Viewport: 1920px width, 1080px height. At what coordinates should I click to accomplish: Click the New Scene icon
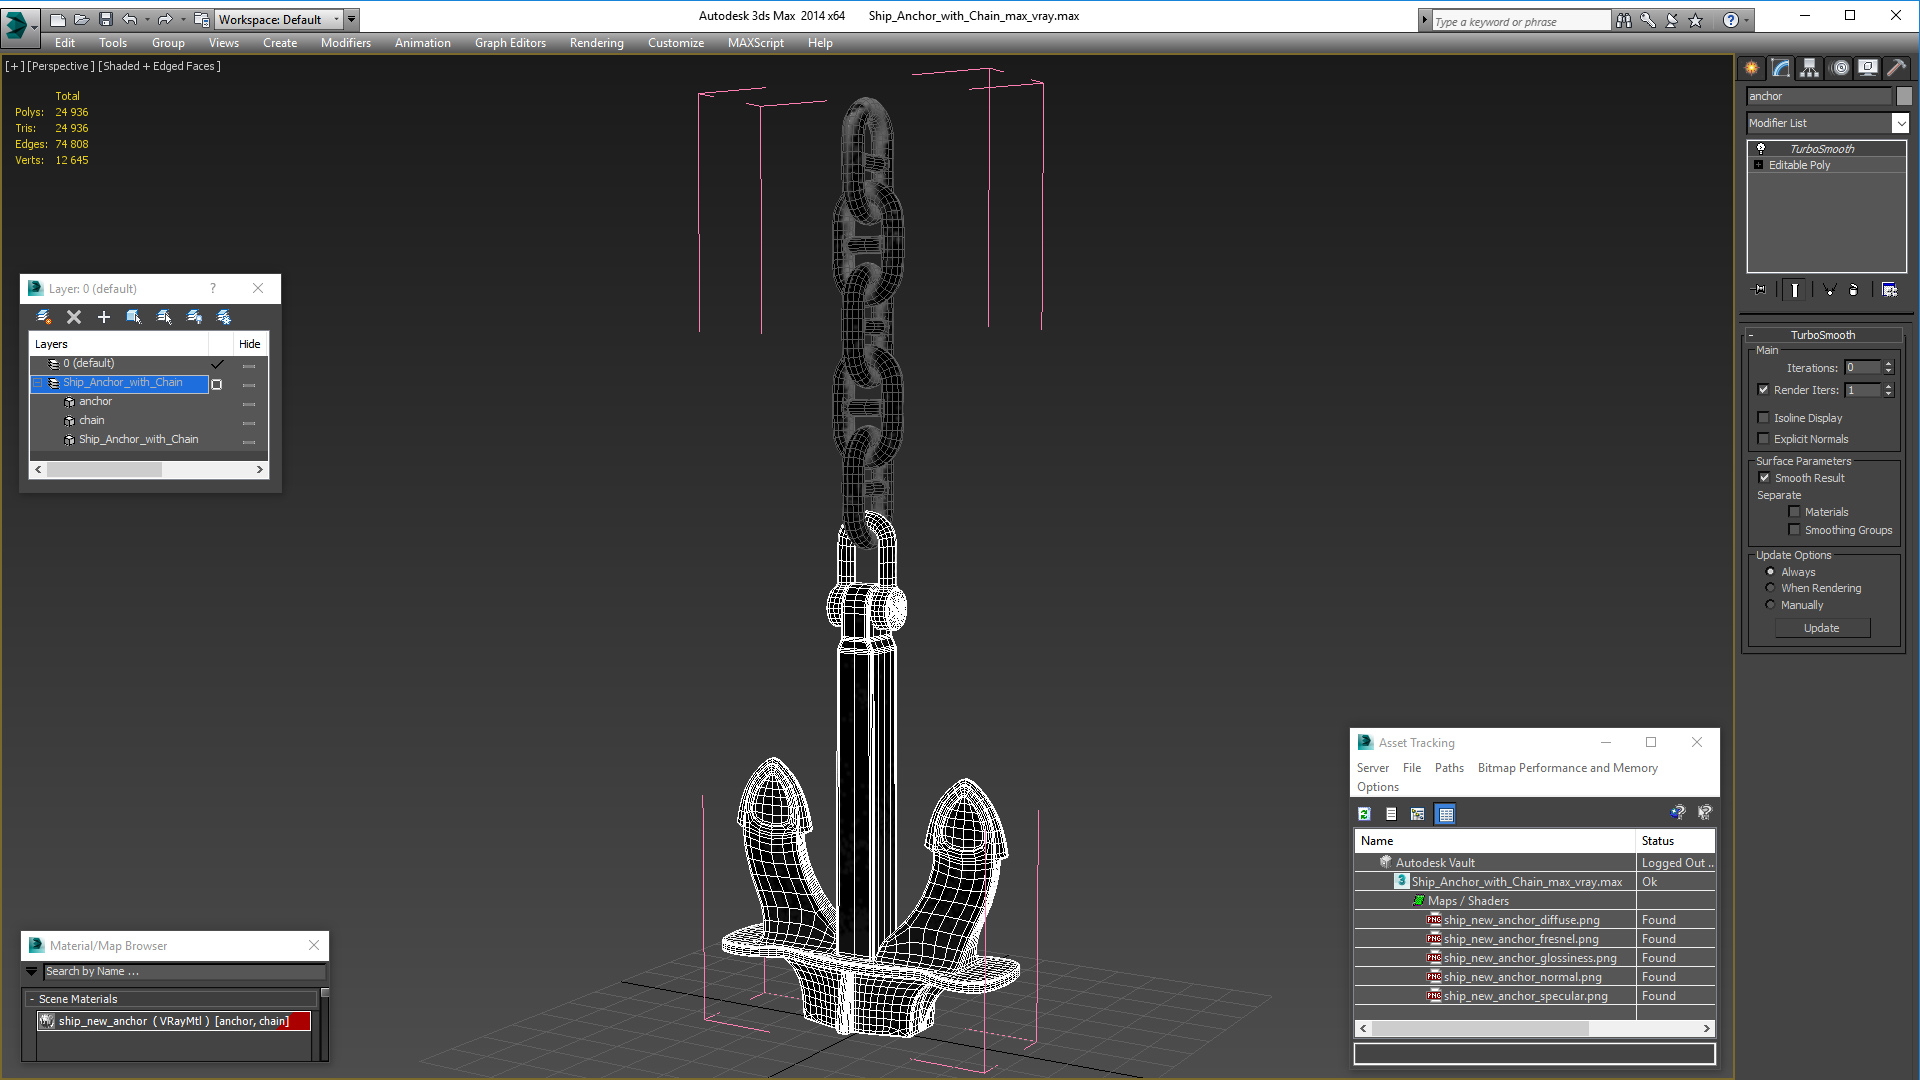point(57,19)
